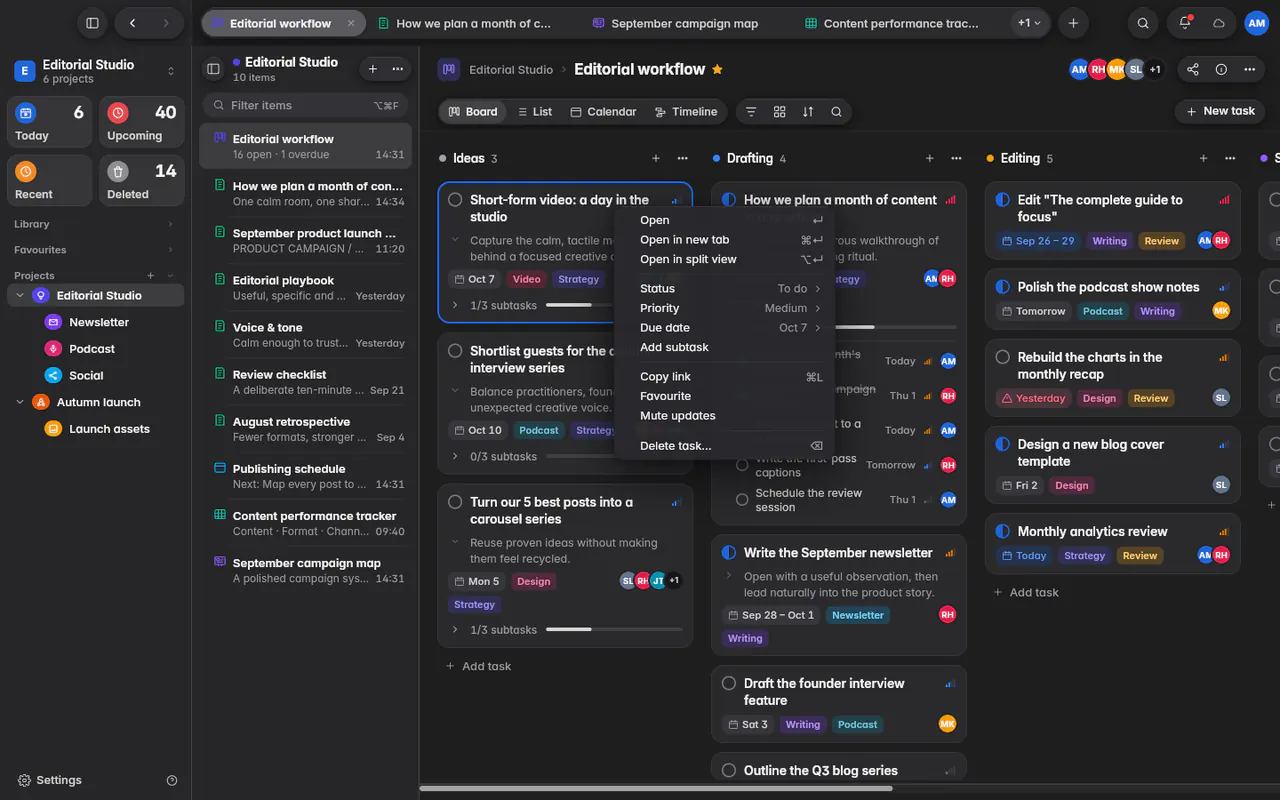Expand the Library section
Viewport: 1280px width, 800px height.
[x=170, y=224]
